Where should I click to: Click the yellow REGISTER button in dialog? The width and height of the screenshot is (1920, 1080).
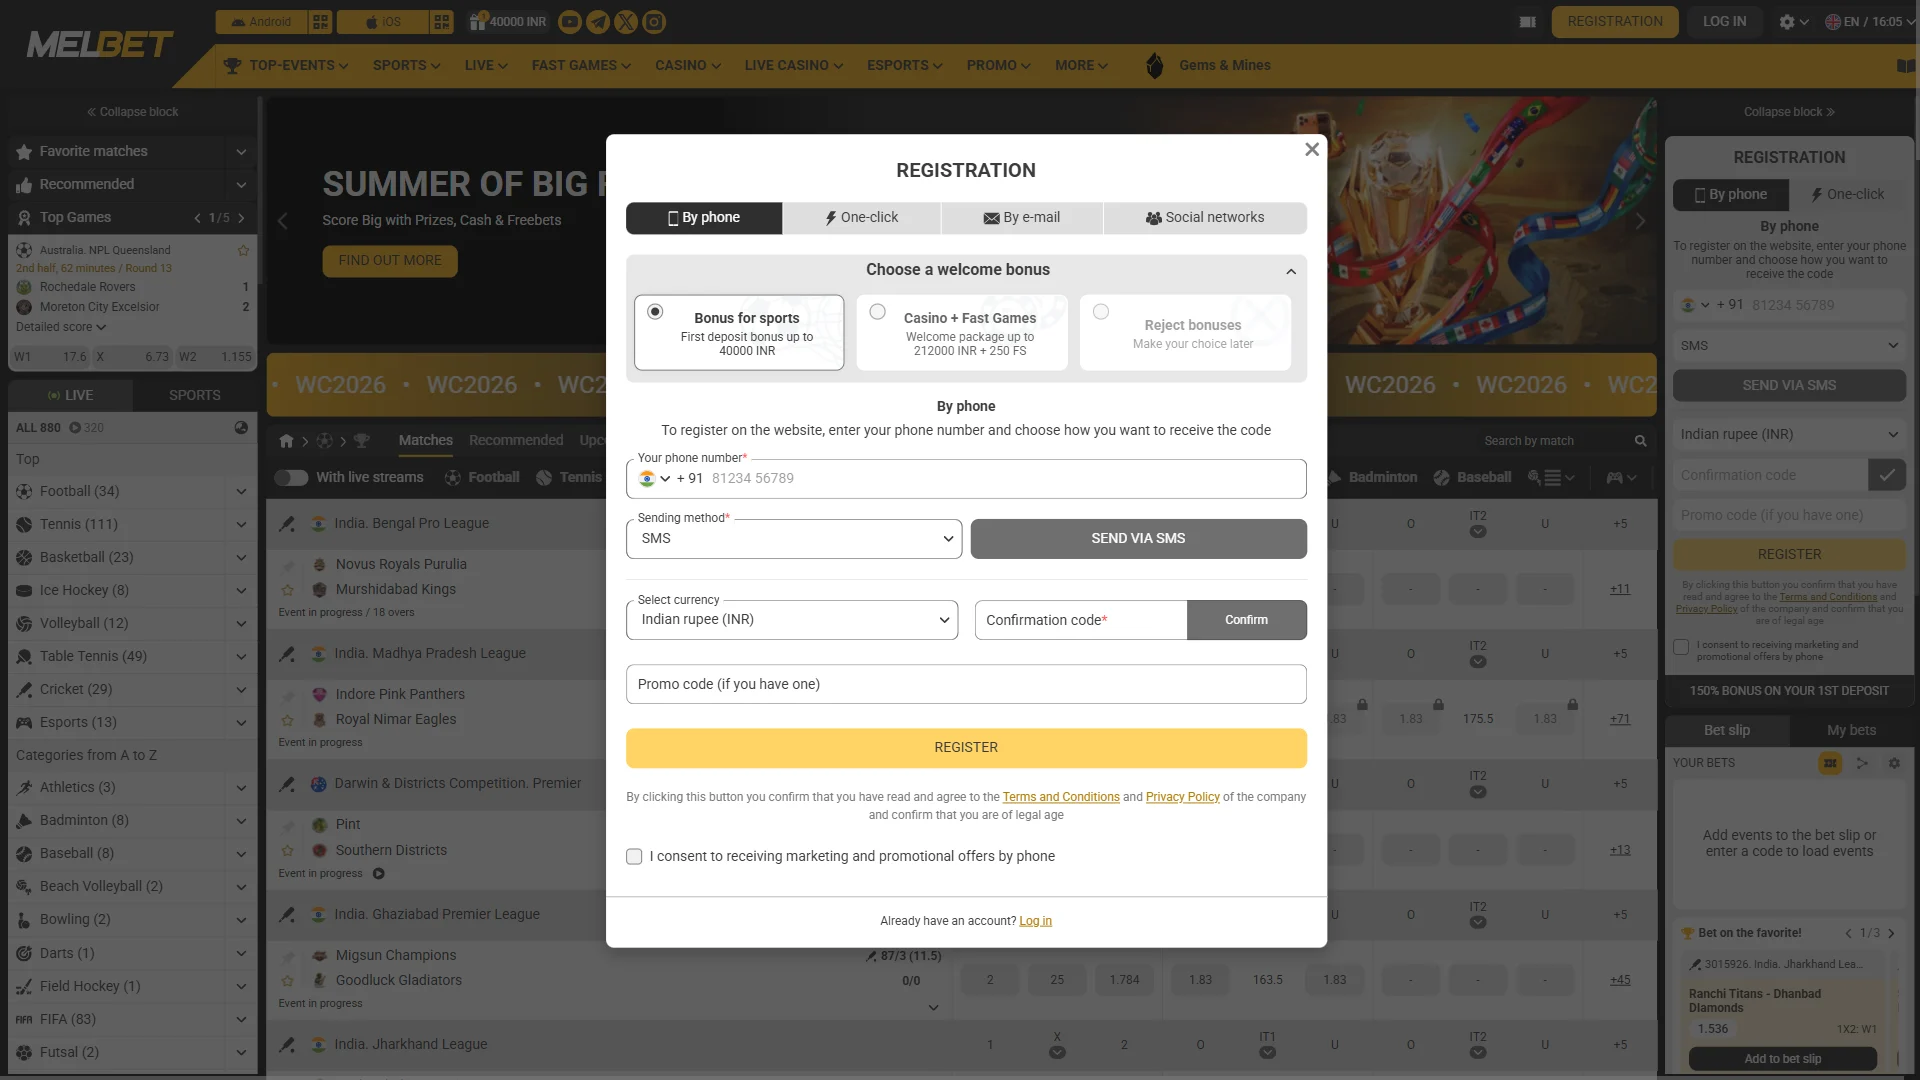tap(966, 748)
